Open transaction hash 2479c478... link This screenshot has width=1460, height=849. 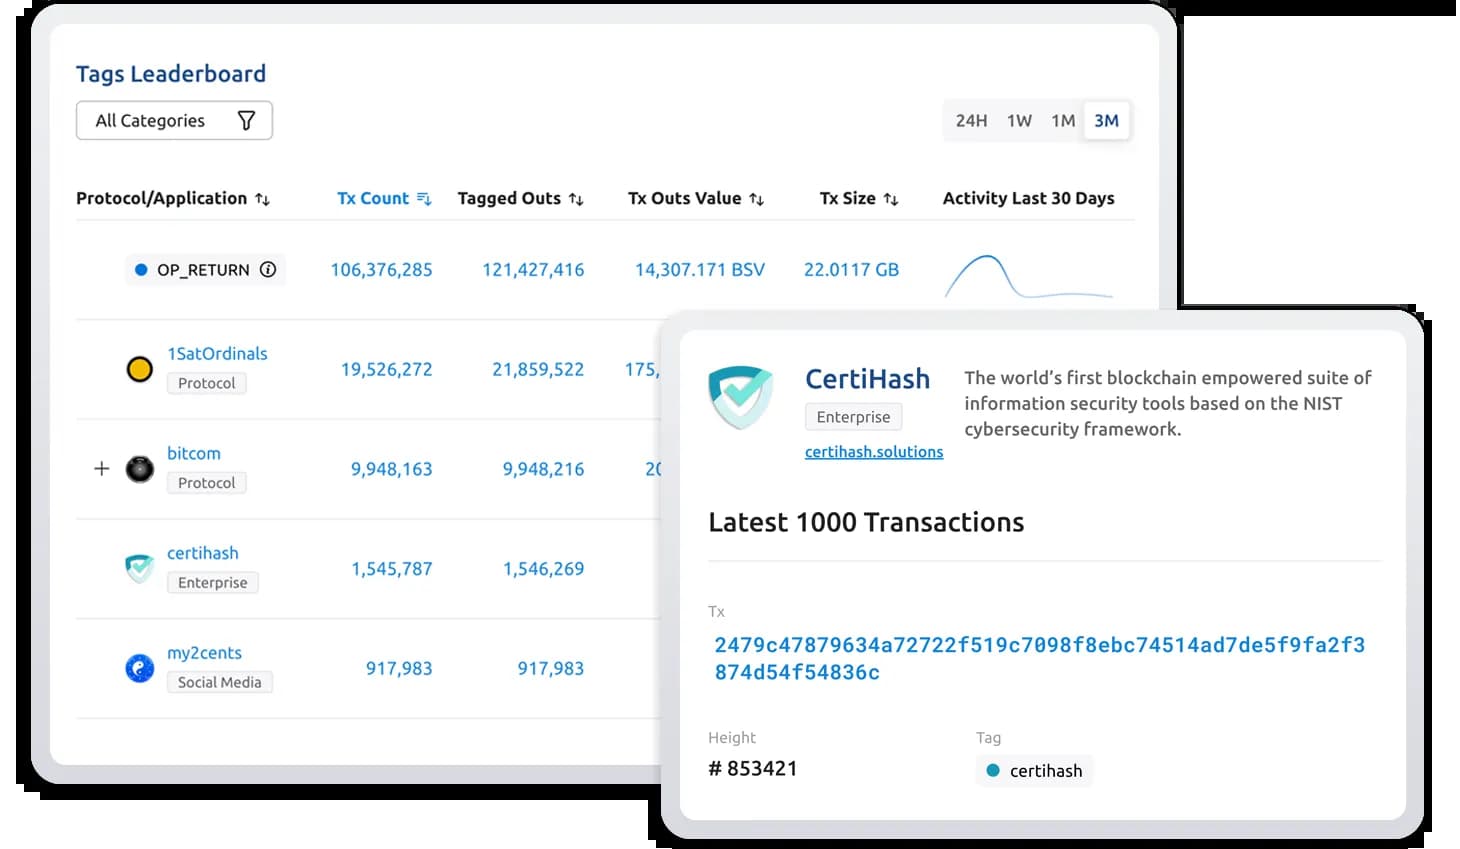click(1039, 658)
